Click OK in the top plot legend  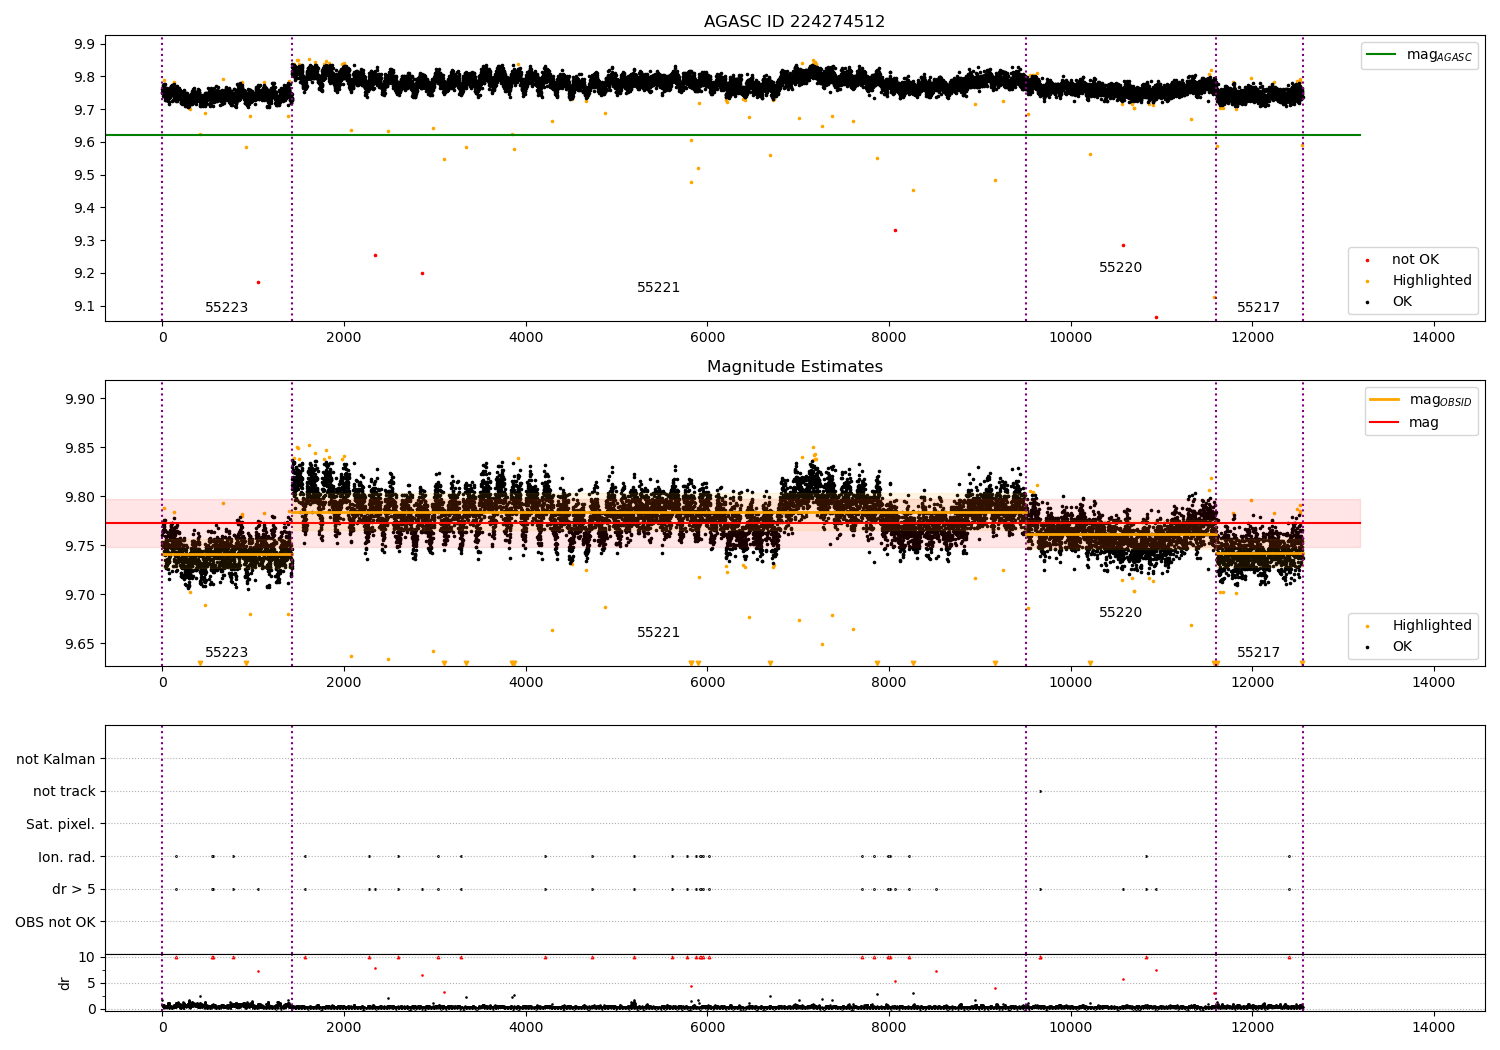pyautogui.click(x=1402, y=302)
